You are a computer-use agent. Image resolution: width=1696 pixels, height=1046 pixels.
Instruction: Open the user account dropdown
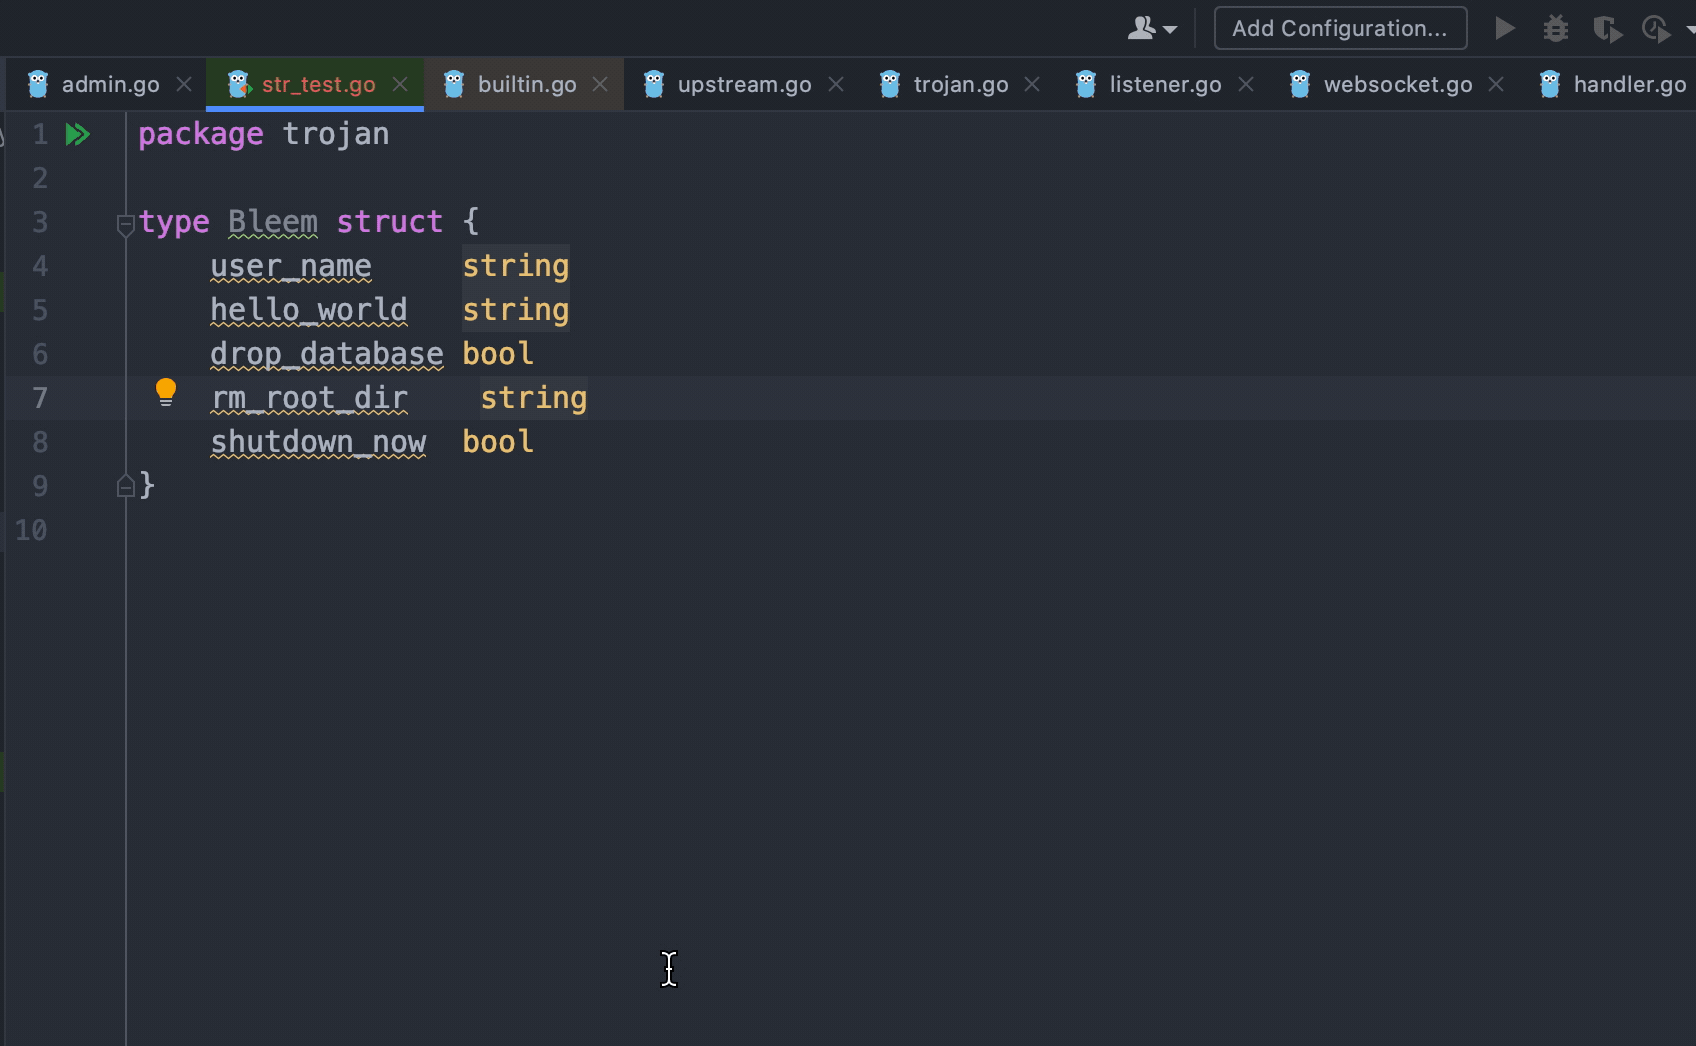click(x=1152, y=29)
